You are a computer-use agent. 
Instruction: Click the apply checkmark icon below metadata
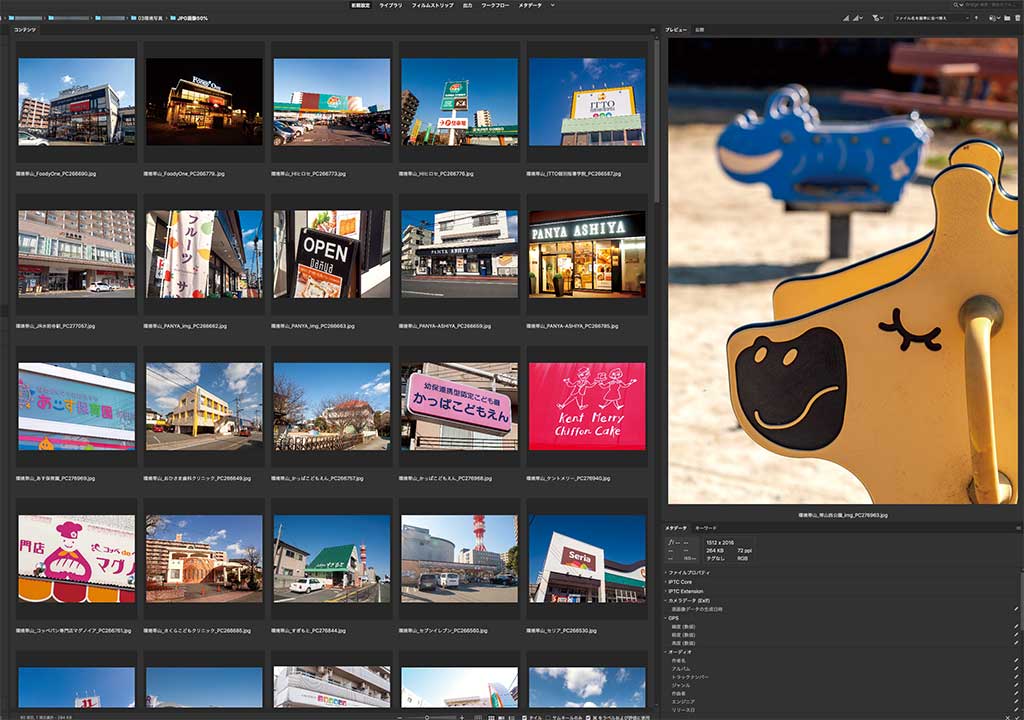click(1017, 717)
